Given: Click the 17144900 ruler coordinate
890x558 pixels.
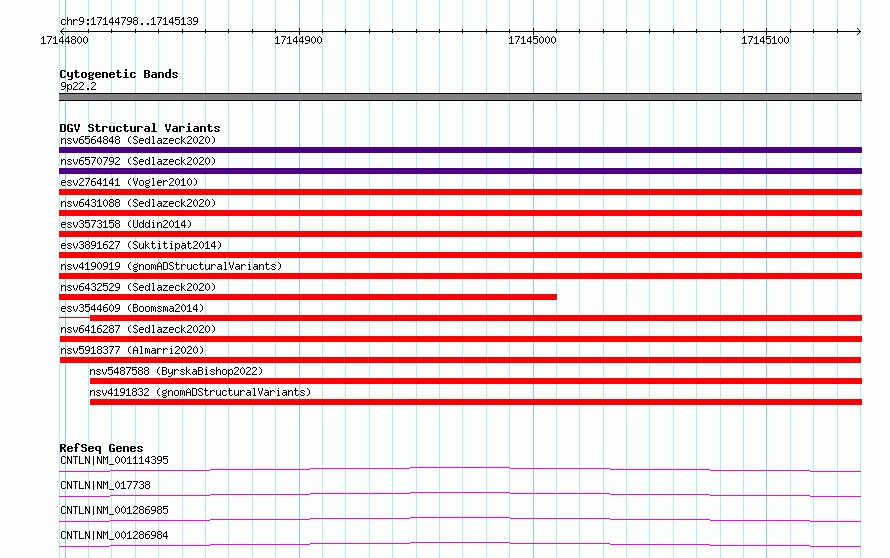Looking at the screenshot, I should tap(298, 40).
